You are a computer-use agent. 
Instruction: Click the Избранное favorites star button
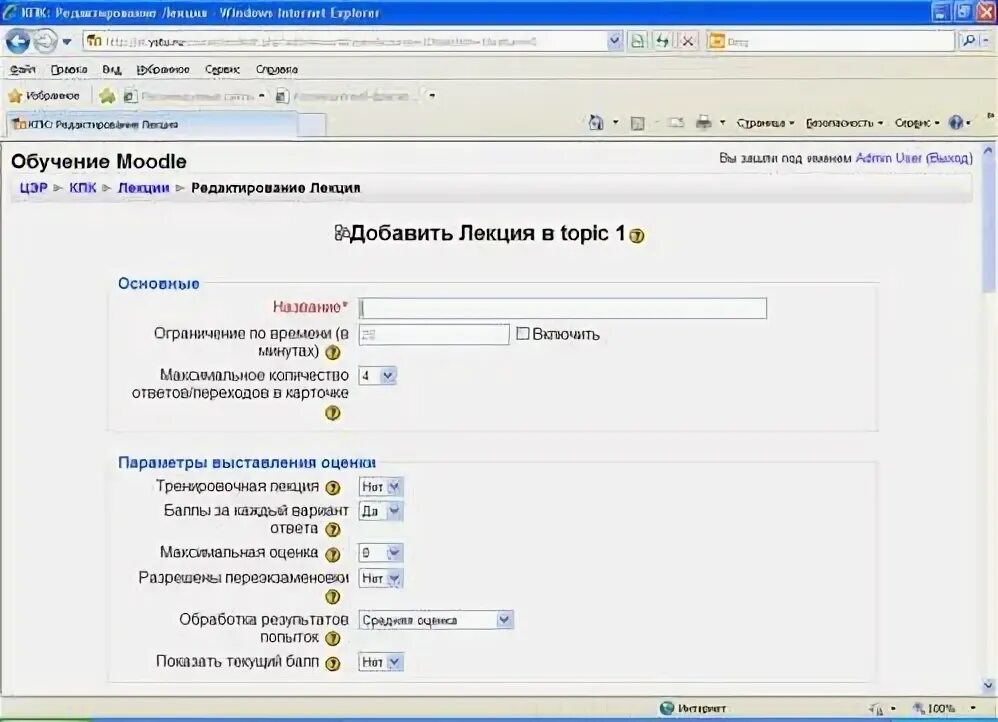coord(44,96)
